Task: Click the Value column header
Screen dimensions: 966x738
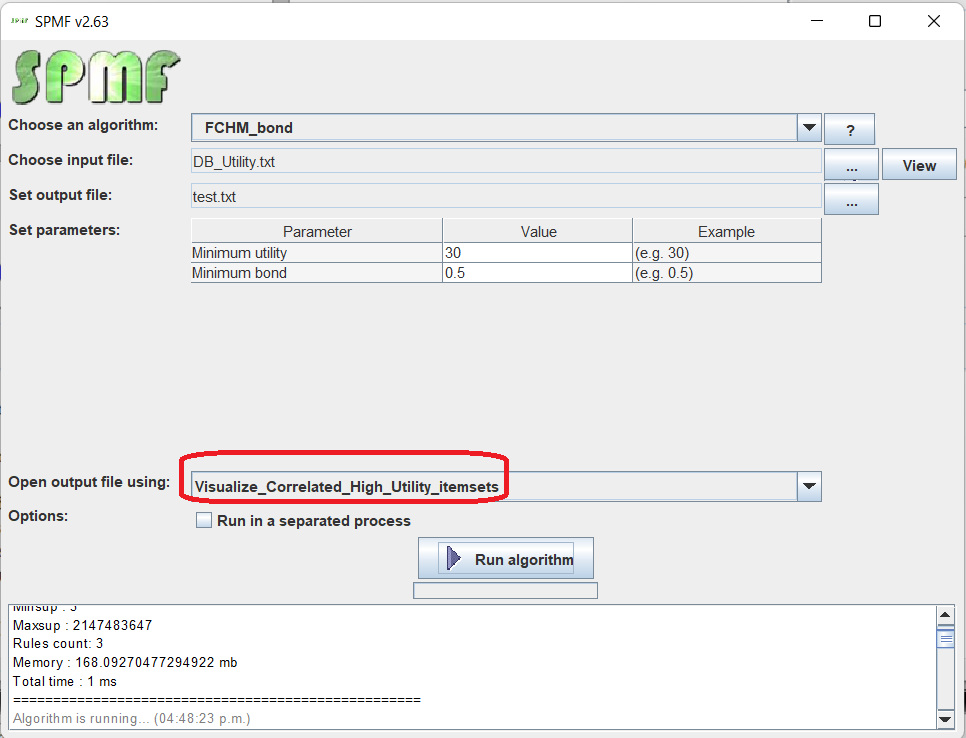Action: click(x=537, y=232)
